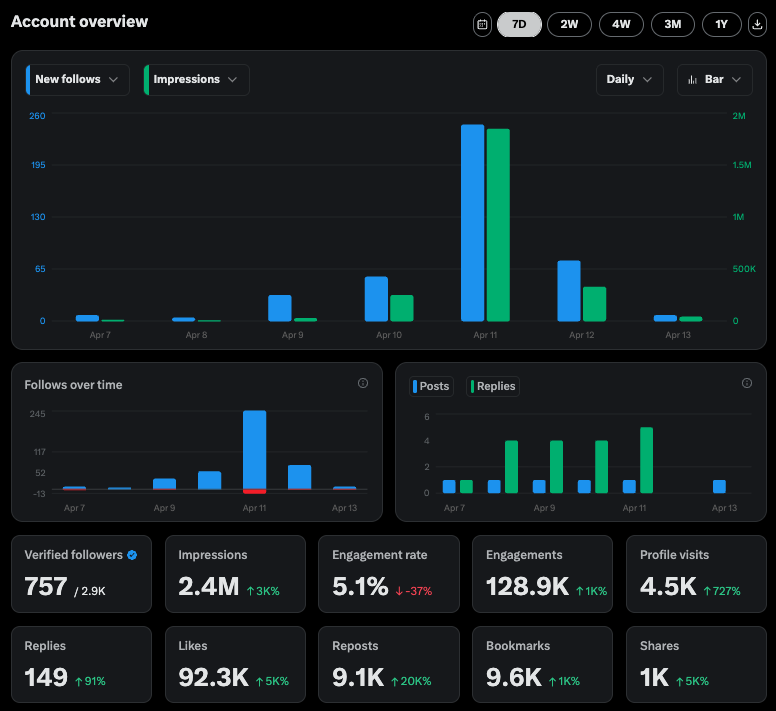The image size is (776, 711).
Task: Open the Daily interval dropdown
Action: pos(630,80)
